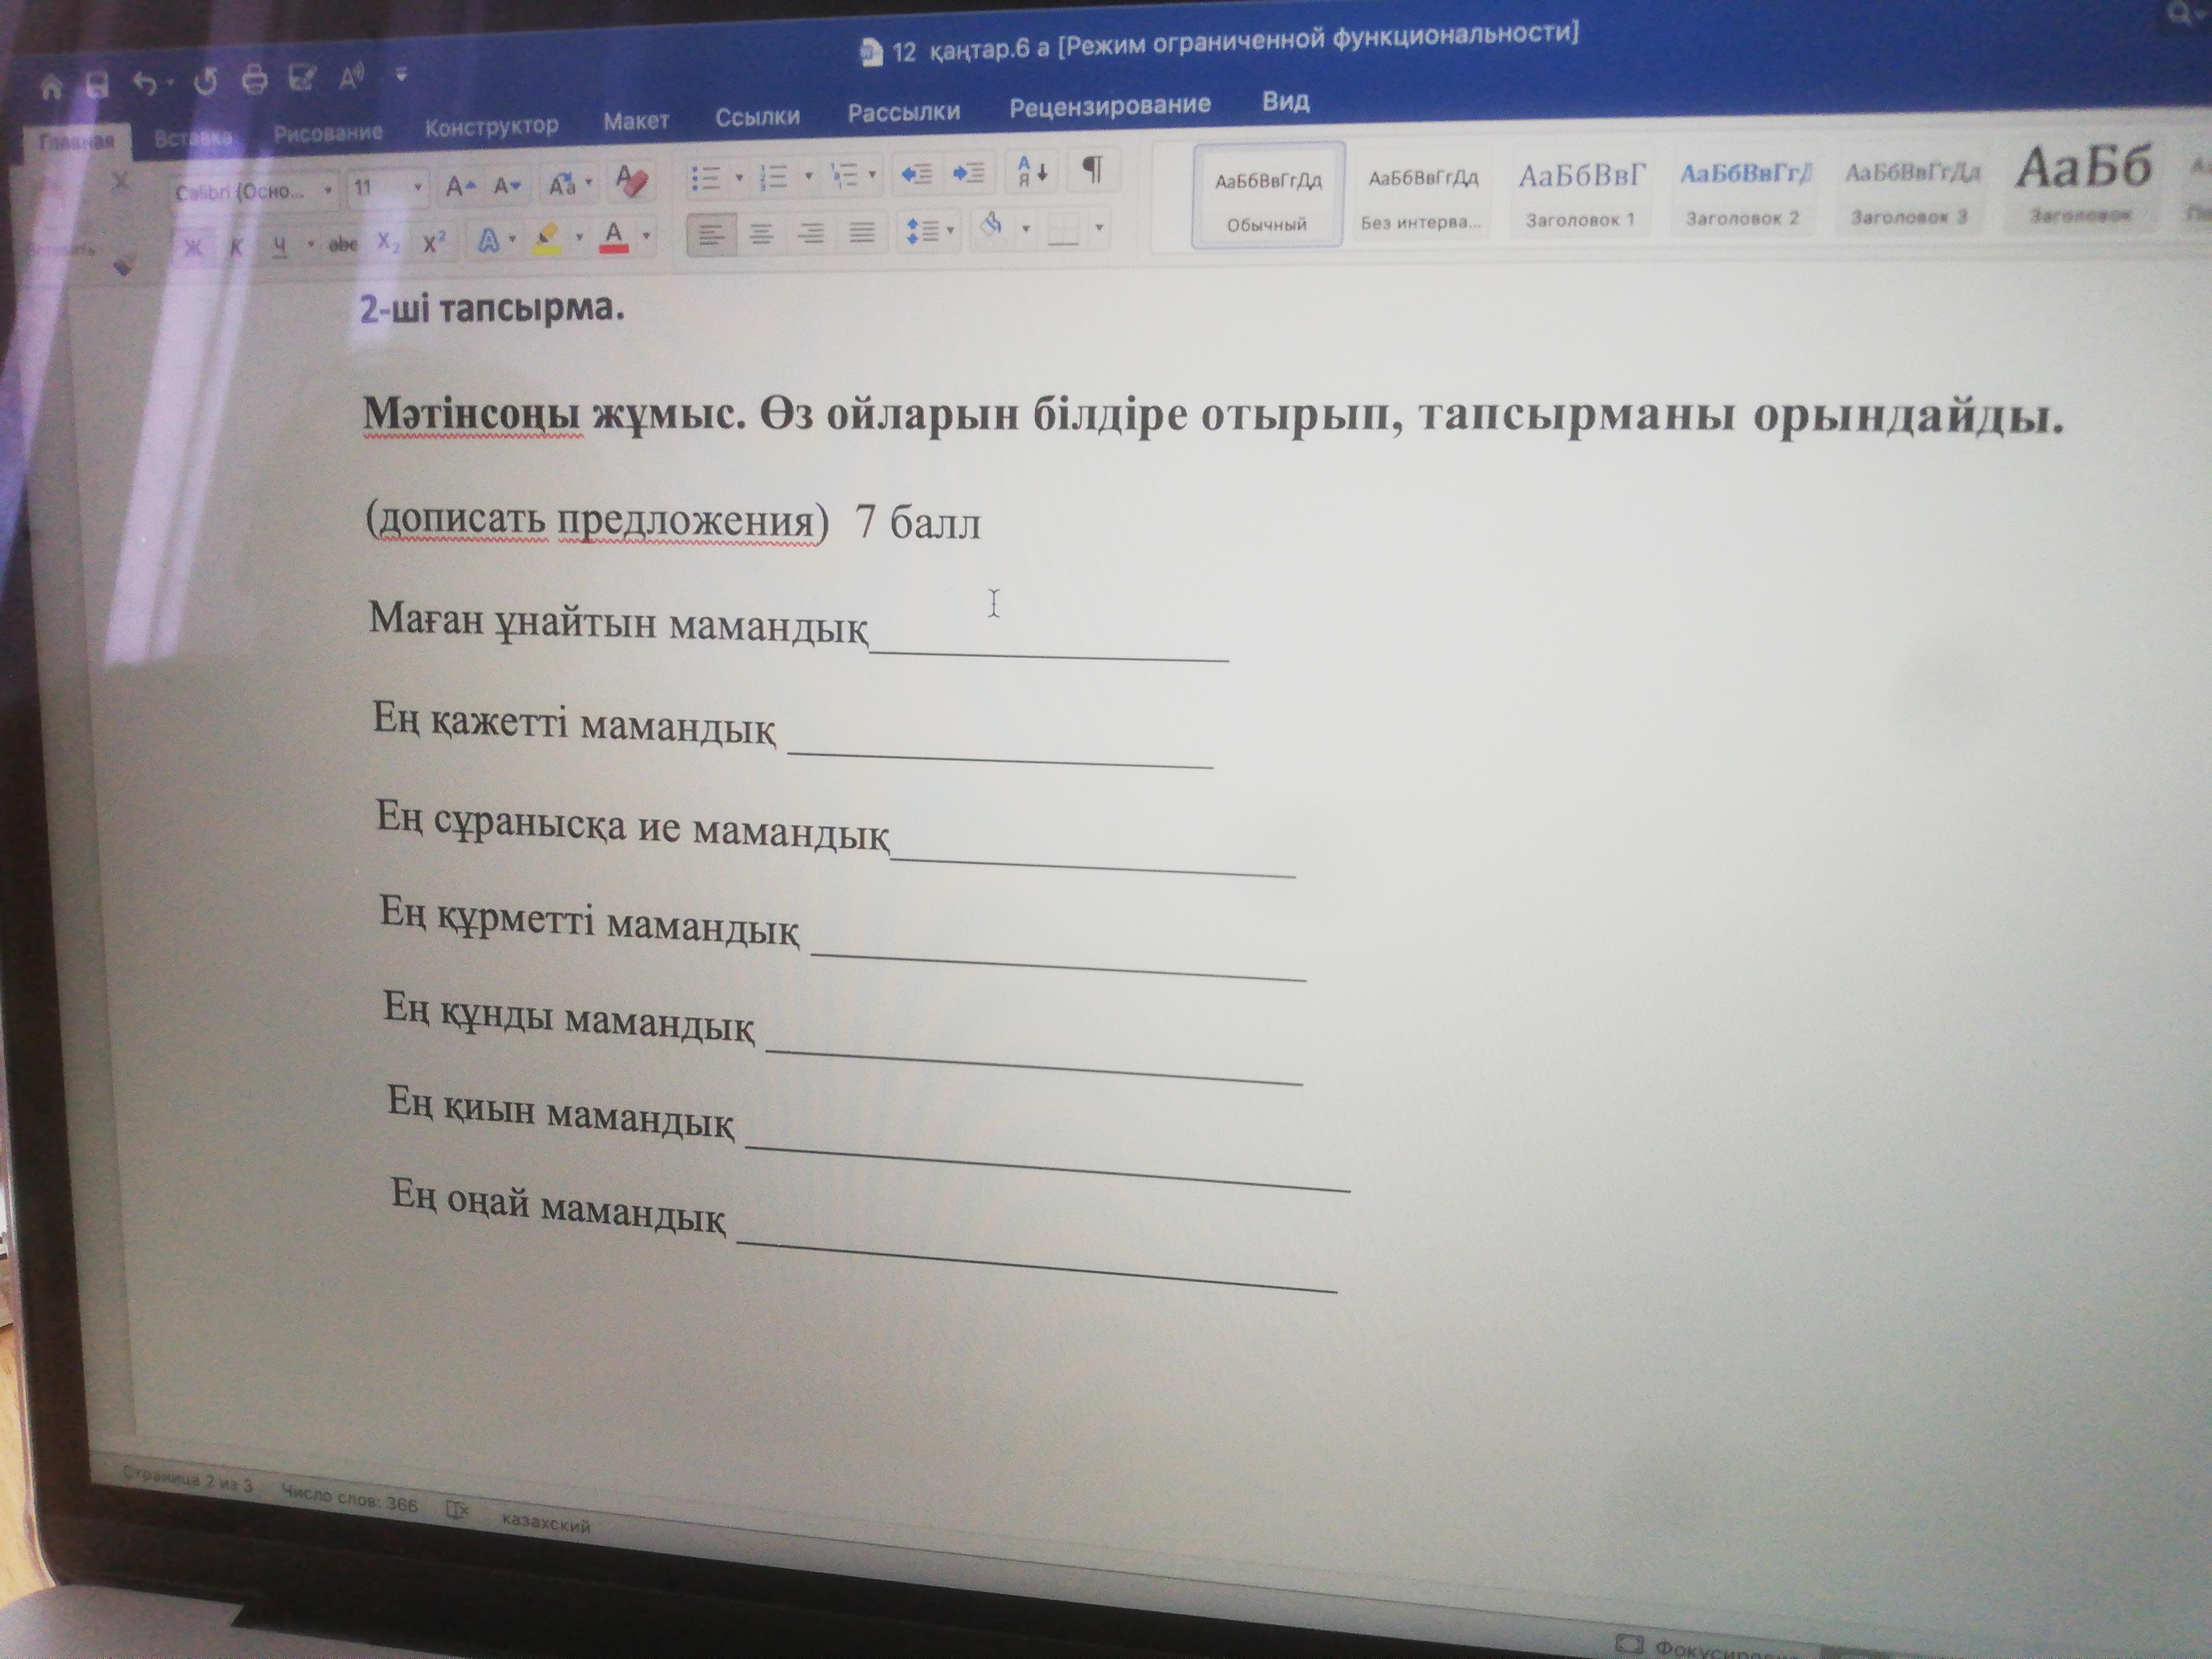This screenshot has height=1659, width=2212.
Task: Click the bulleted list icon
Action: (x=706, y=179)
